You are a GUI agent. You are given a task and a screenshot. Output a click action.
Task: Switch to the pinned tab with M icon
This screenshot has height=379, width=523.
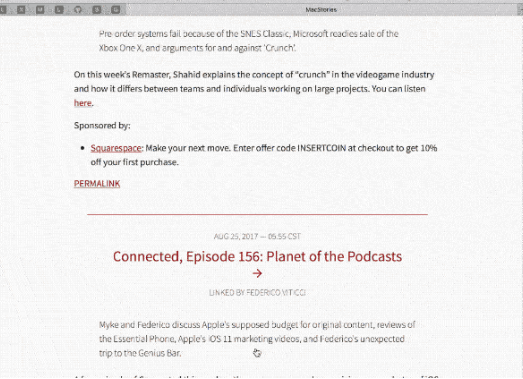pyautogui.click(x=40, y=10)
